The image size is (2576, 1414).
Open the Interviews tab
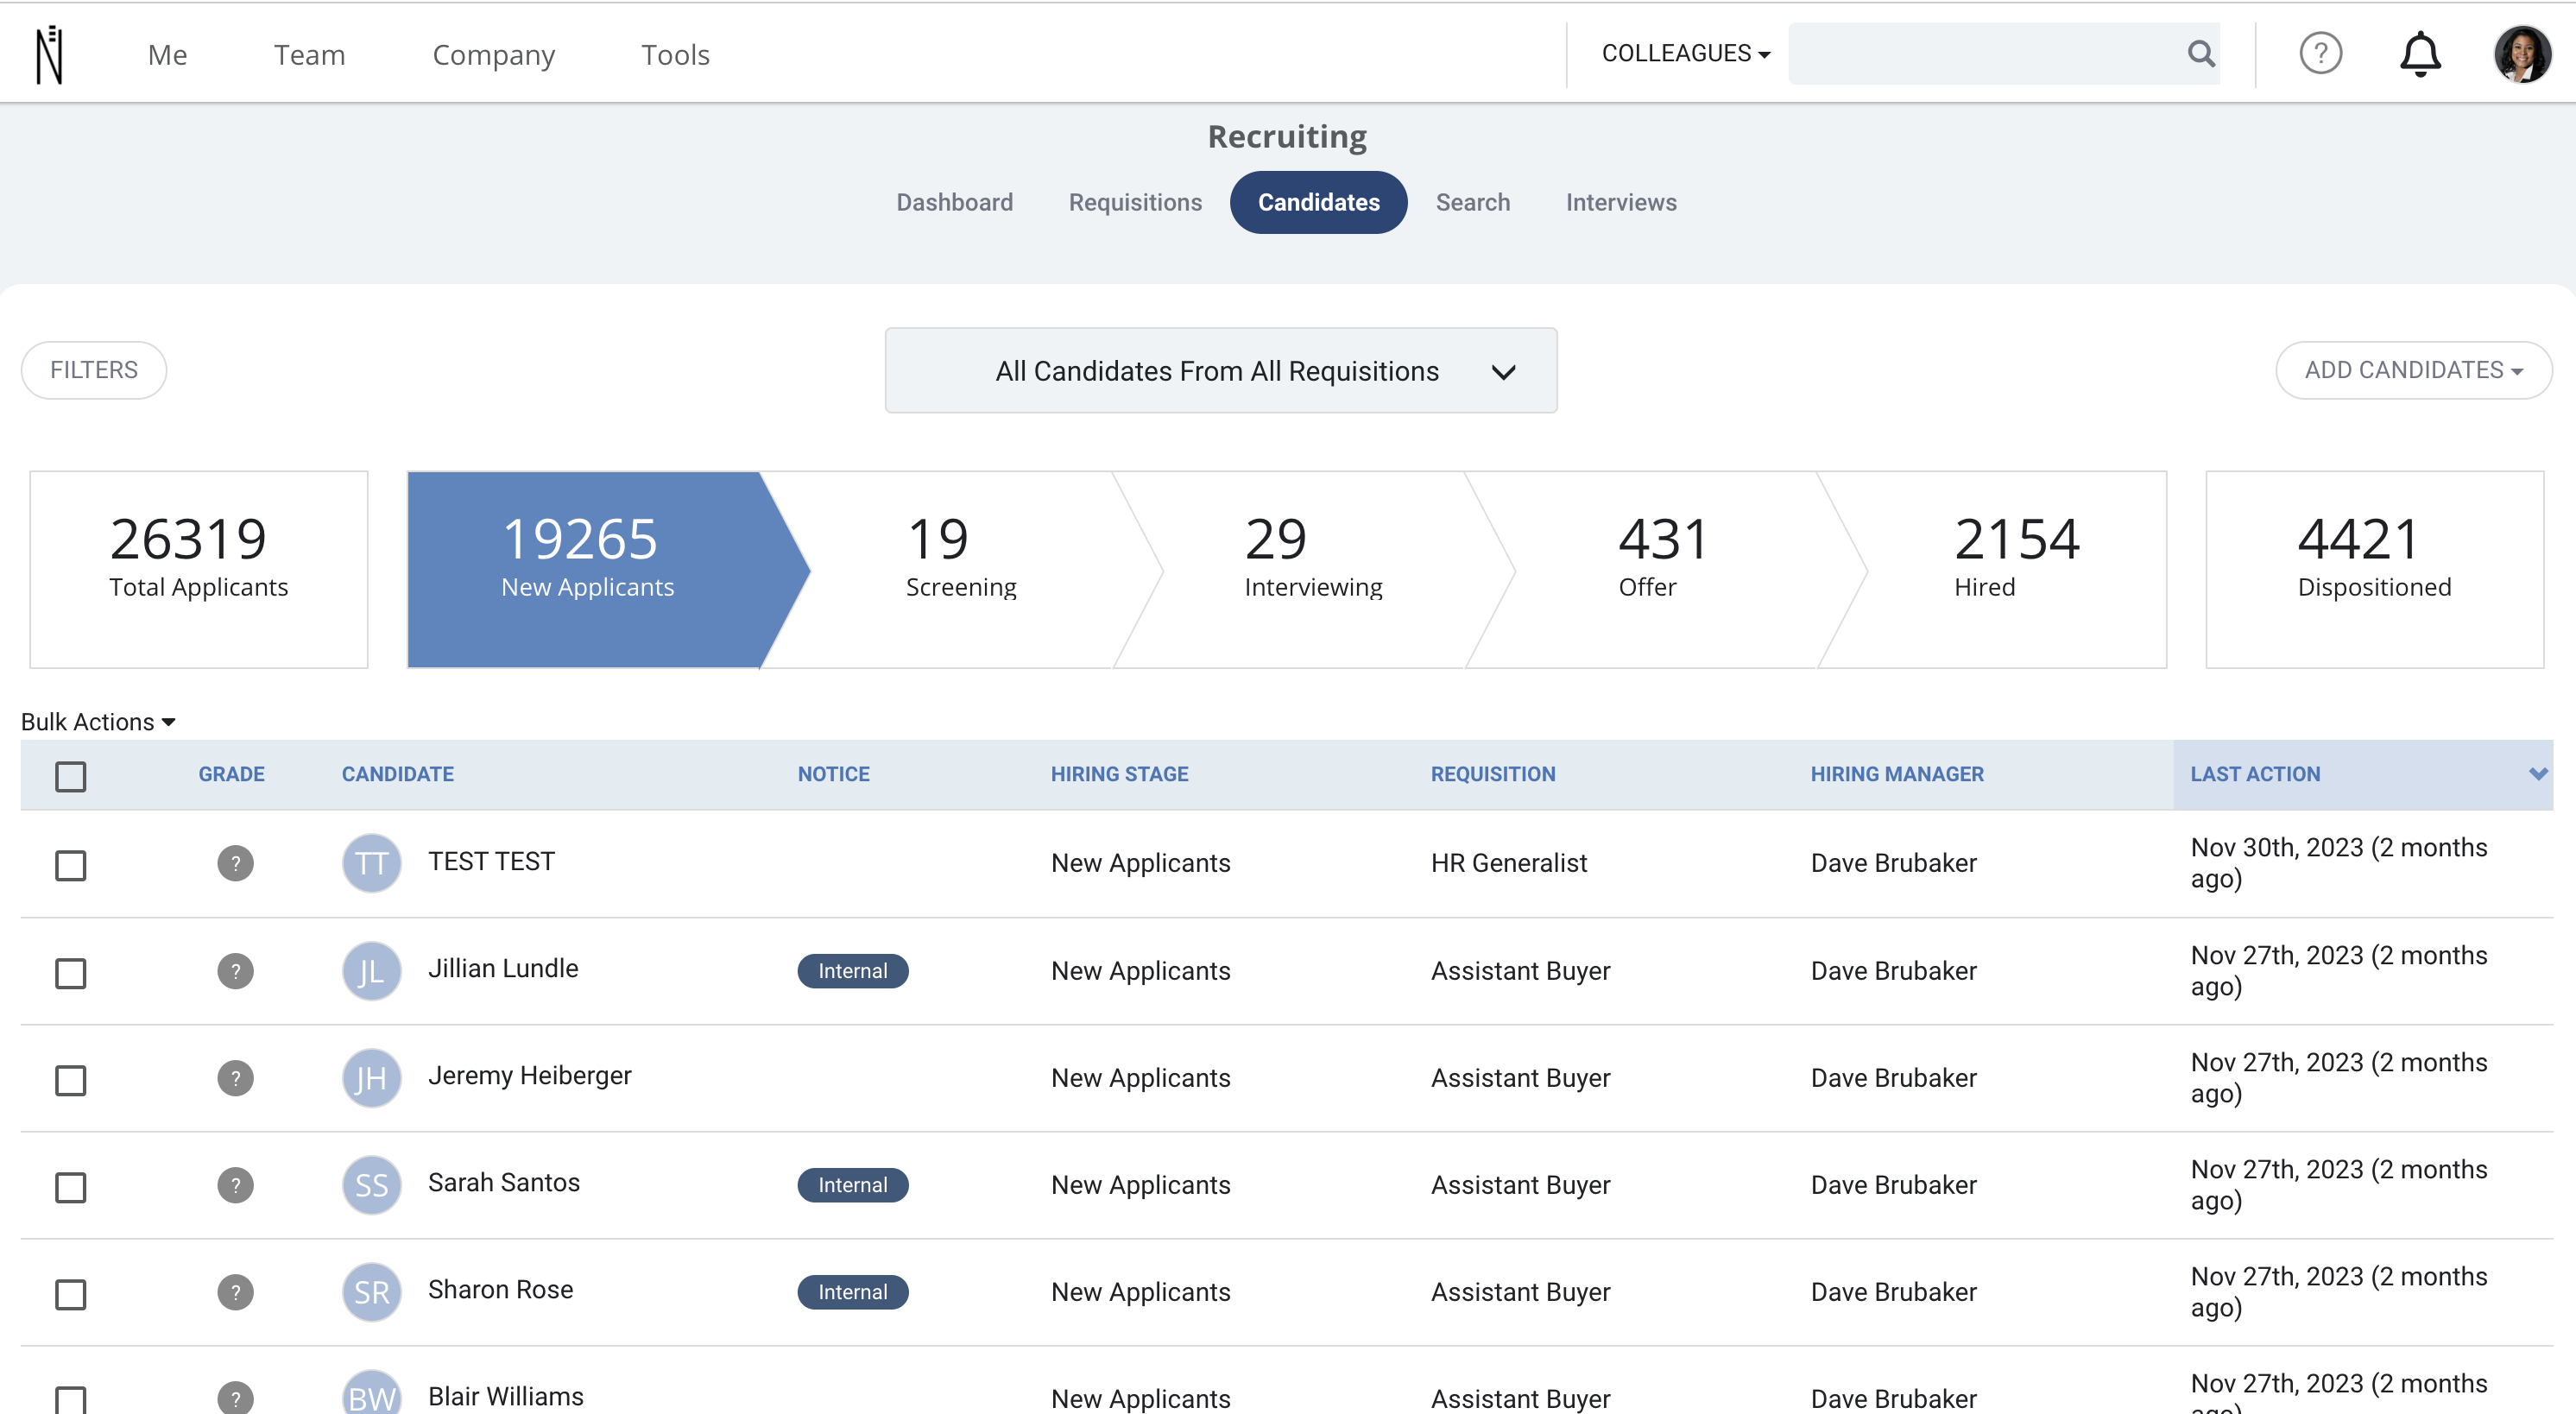(1621, 202)
